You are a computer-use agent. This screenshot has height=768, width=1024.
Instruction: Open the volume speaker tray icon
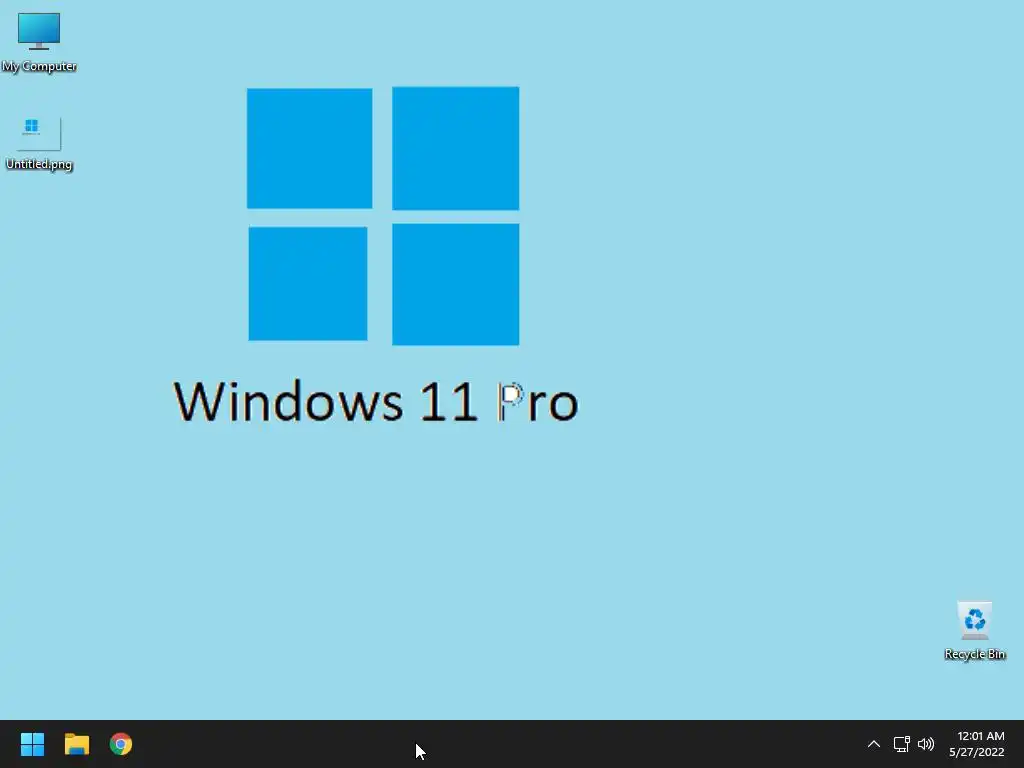click(x=926, y=744)
